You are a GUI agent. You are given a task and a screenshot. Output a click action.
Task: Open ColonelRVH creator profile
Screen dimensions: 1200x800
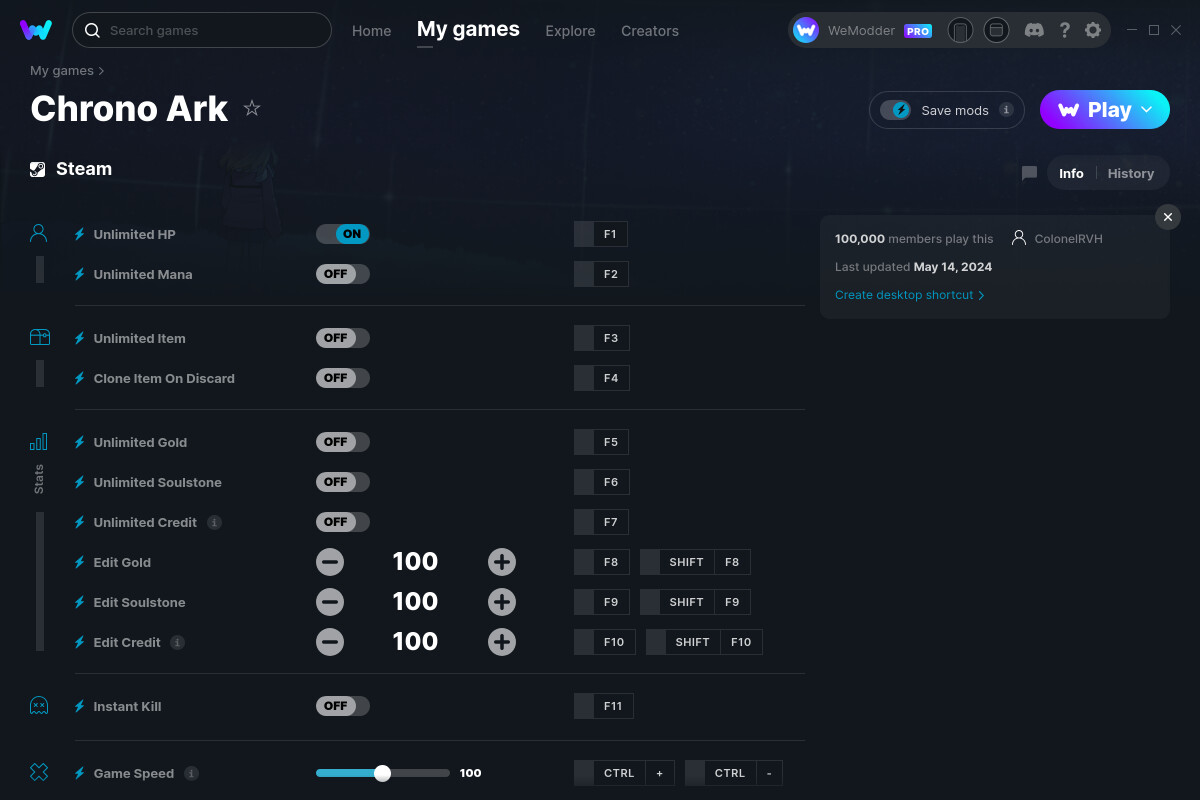click(1058, 239)
